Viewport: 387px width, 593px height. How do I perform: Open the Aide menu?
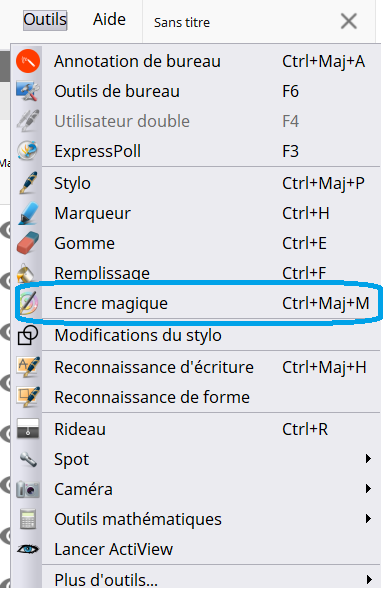pos(109,20)
